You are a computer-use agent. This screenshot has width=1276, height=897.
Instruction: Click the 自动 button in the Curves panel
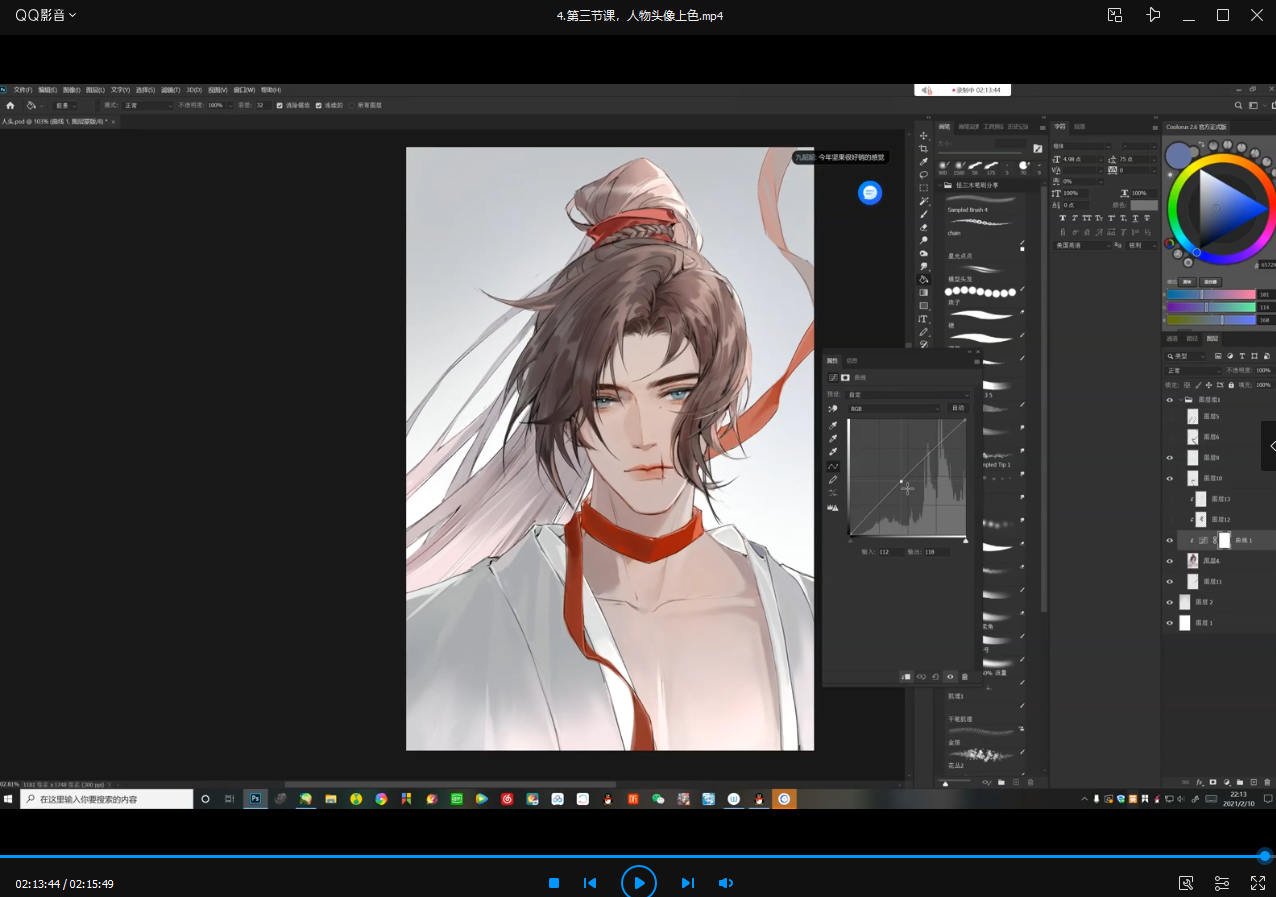pyautogui.click(x=956, y=408)
